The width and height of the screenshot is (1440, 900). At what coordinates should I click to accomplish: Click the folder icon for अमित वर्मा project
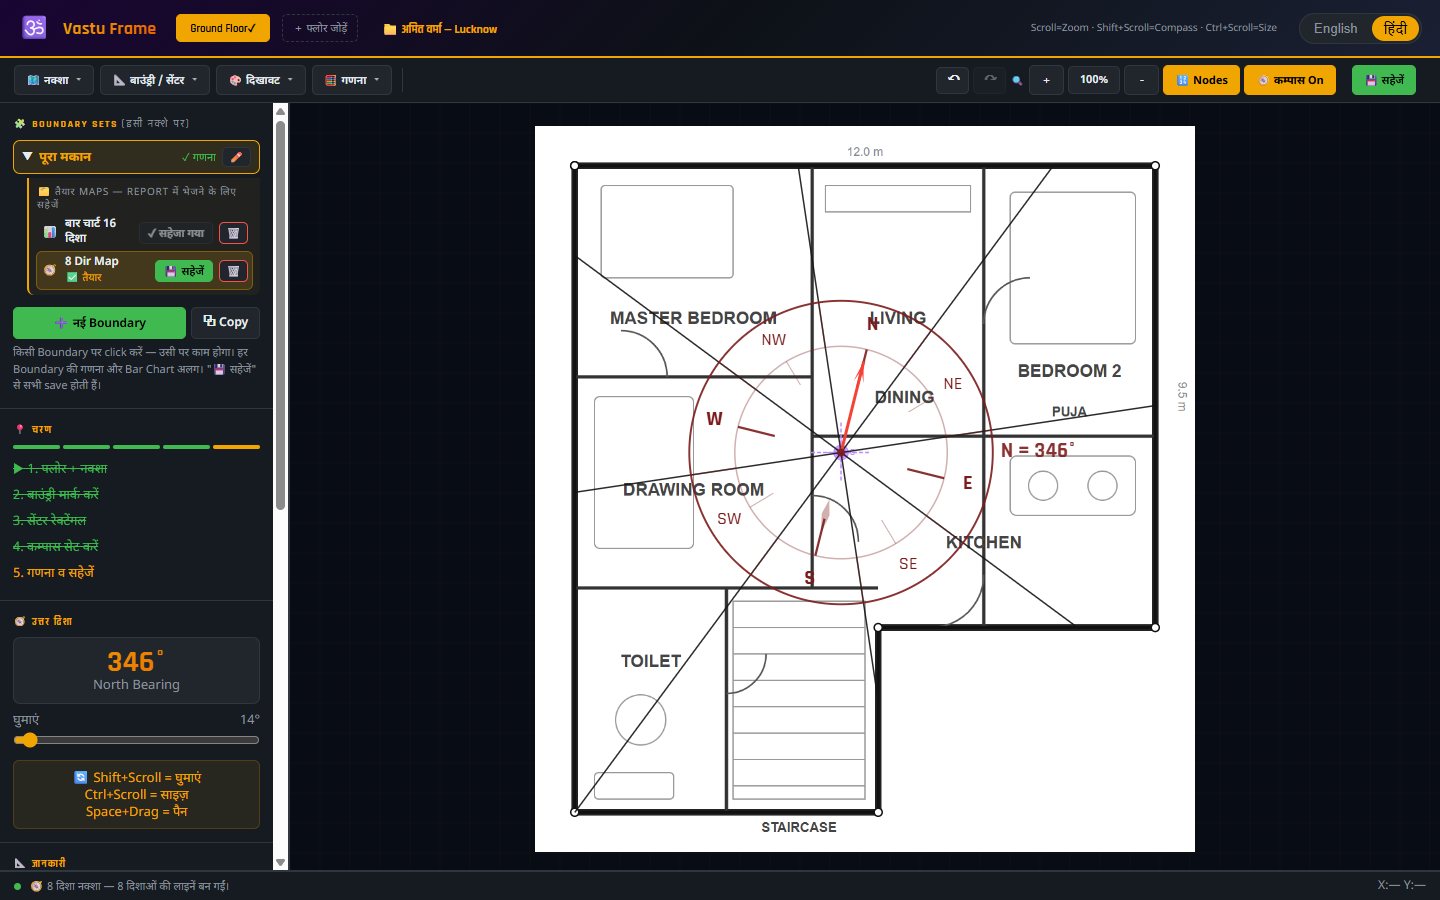[x=390, y=29]
